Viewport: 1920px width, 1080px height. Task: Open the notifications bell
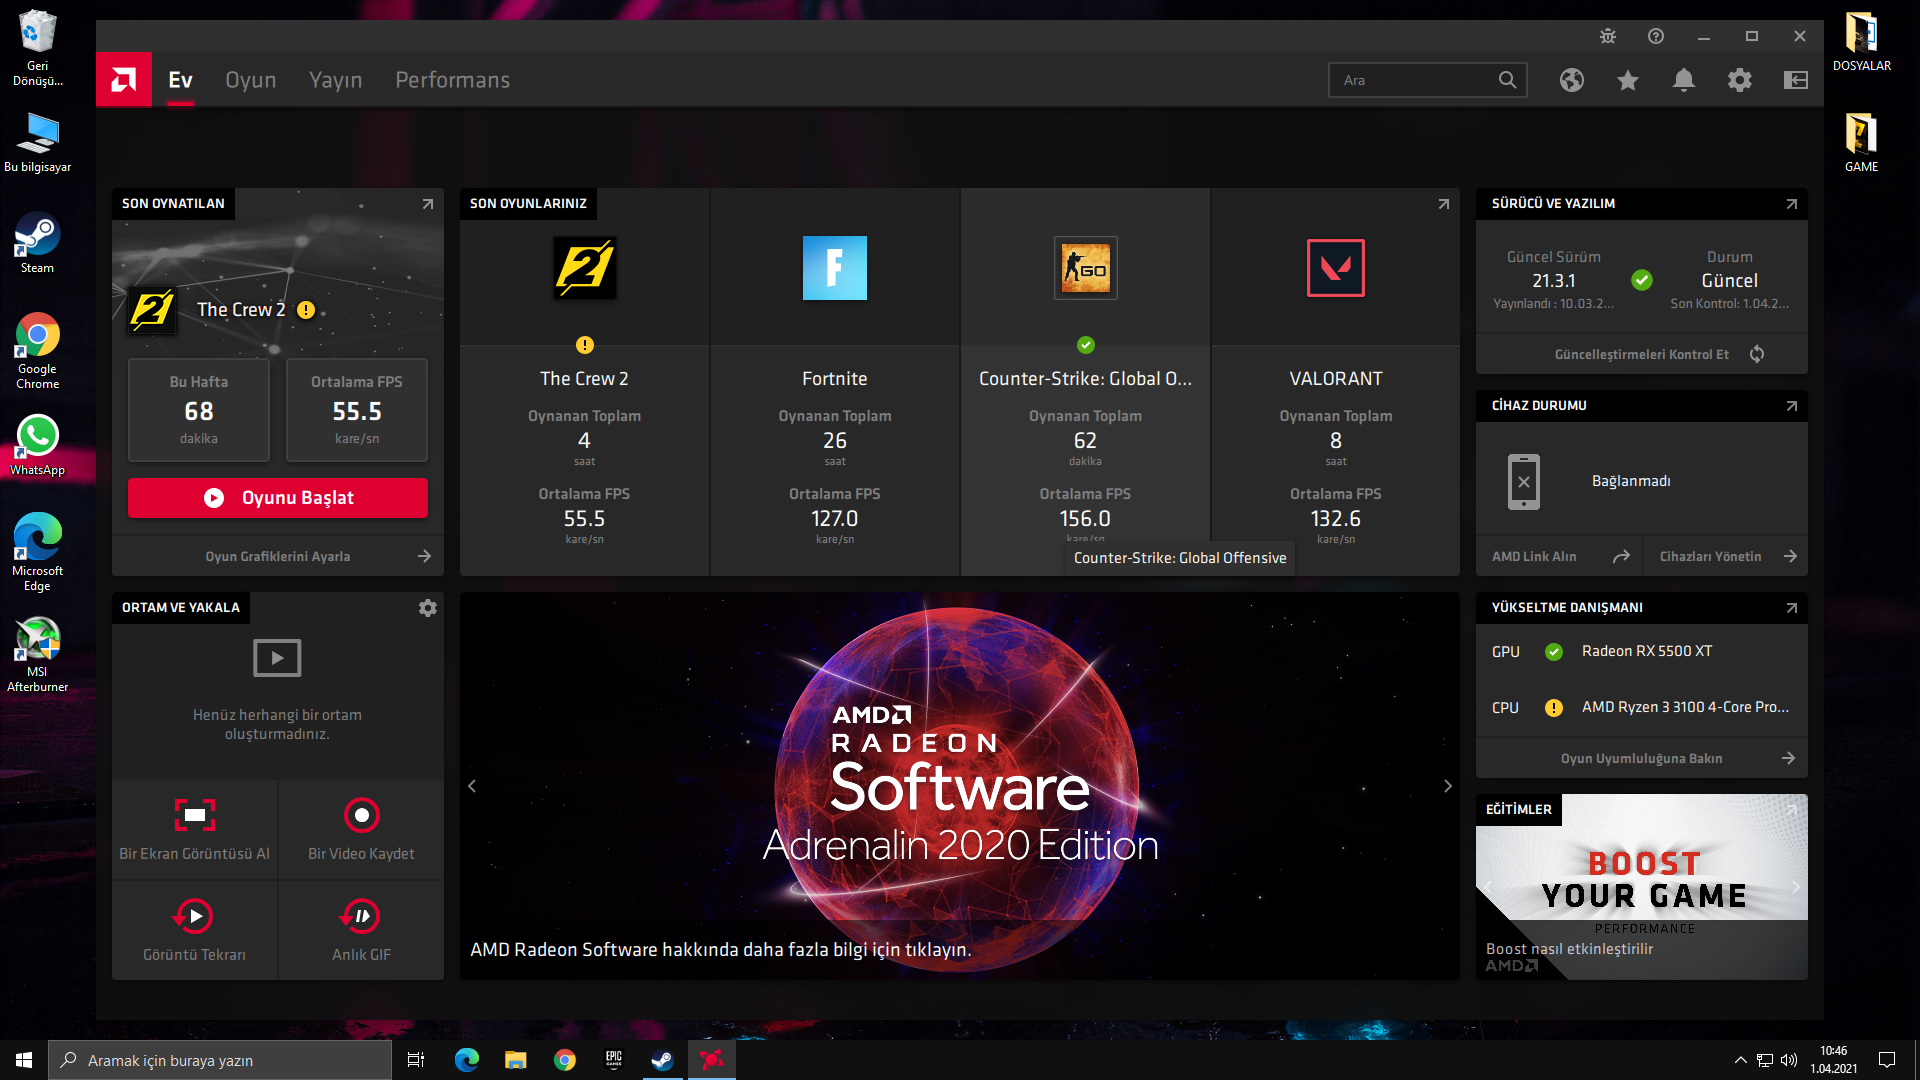click(x=1684, y=80)
